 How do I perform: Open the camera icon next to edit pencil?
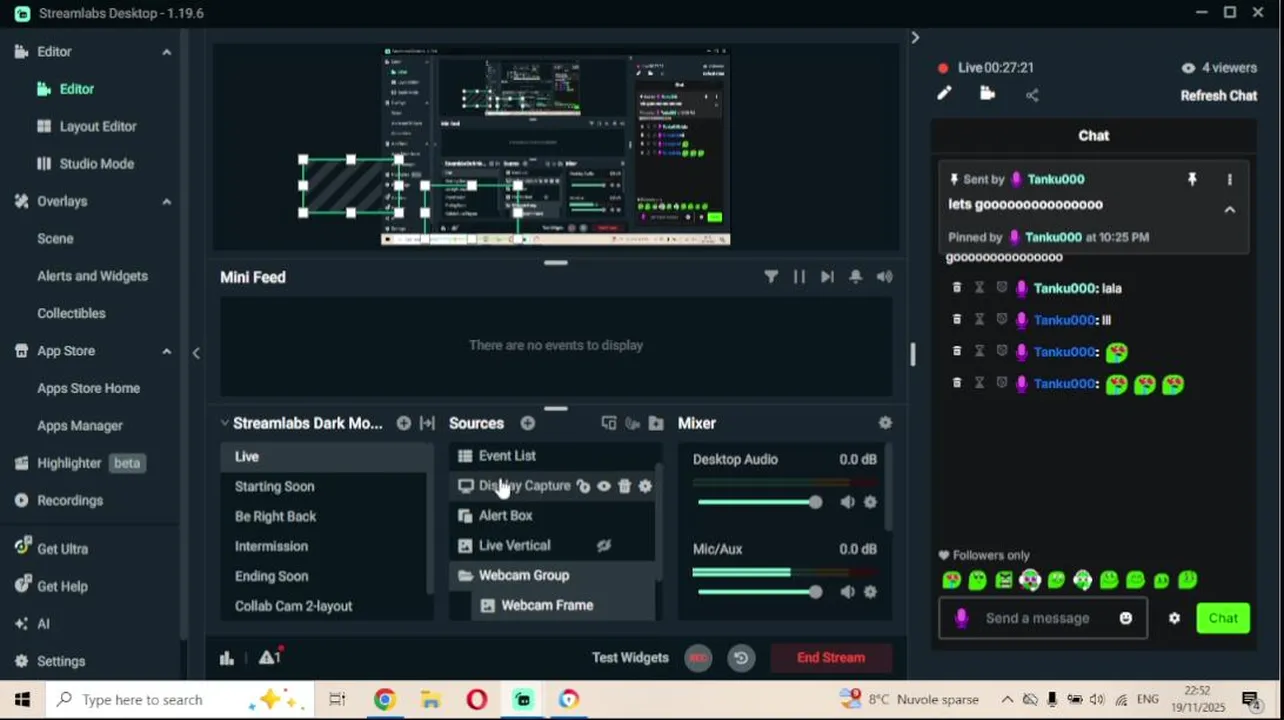click(987, 94)
